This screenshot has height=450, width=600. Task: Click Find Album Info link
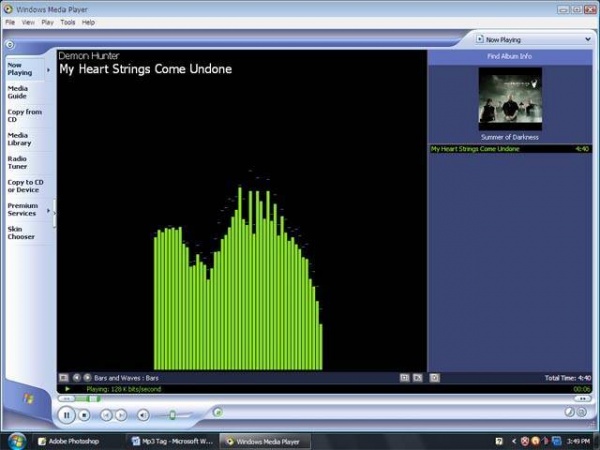509,56
